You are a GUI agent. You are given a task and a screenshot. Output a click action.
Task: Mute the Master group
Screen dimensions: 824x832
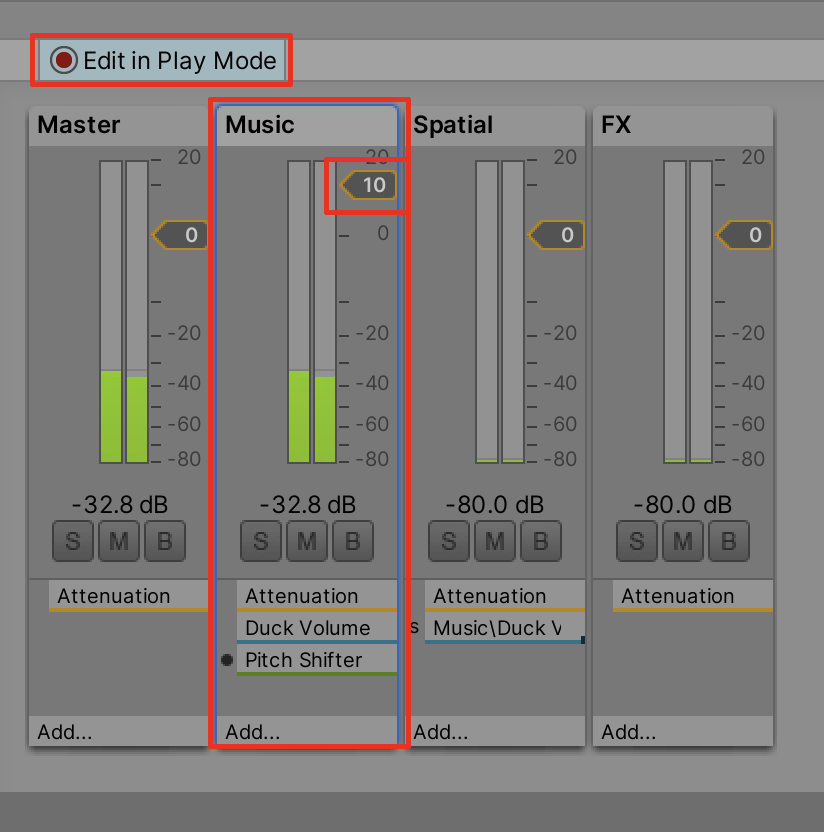coord(119,541)
